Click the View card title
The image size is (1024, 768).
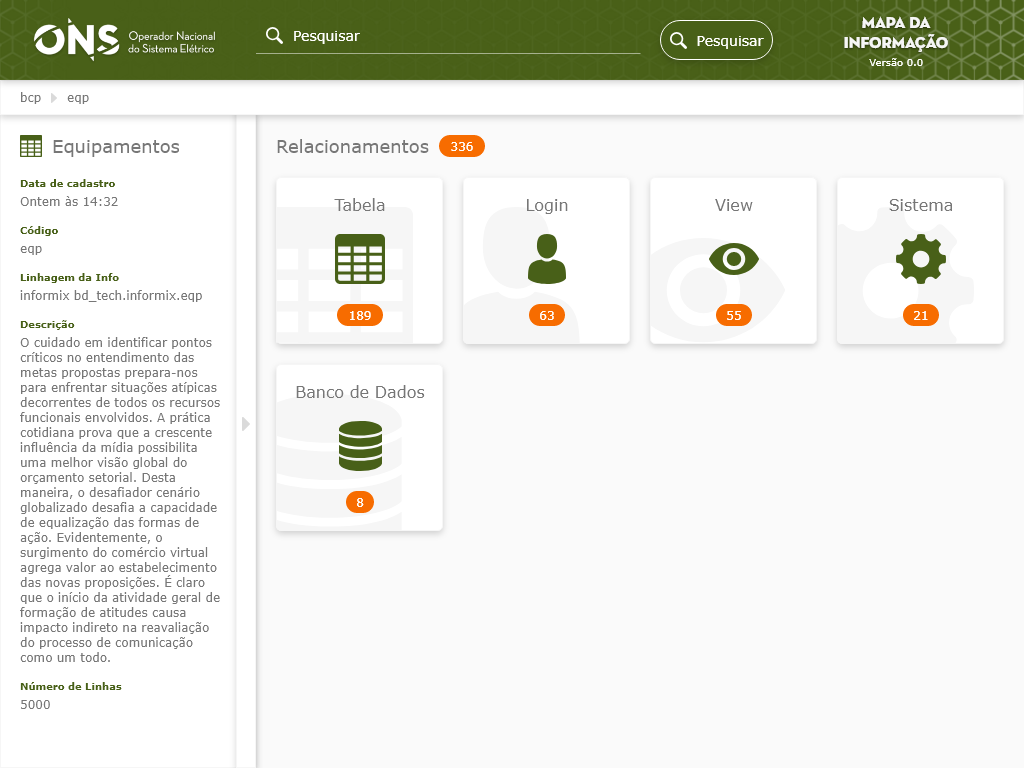pos(733,205)
